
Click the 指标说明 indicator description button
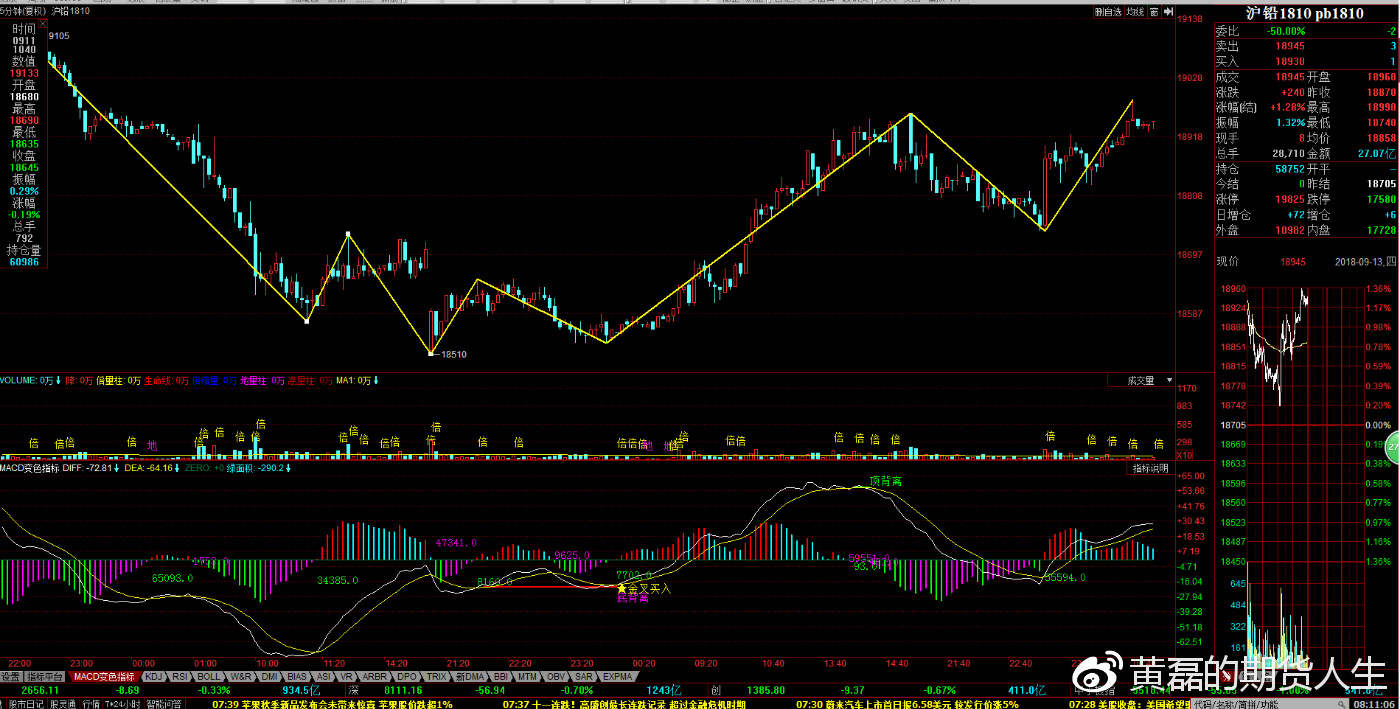point(1149,468)
